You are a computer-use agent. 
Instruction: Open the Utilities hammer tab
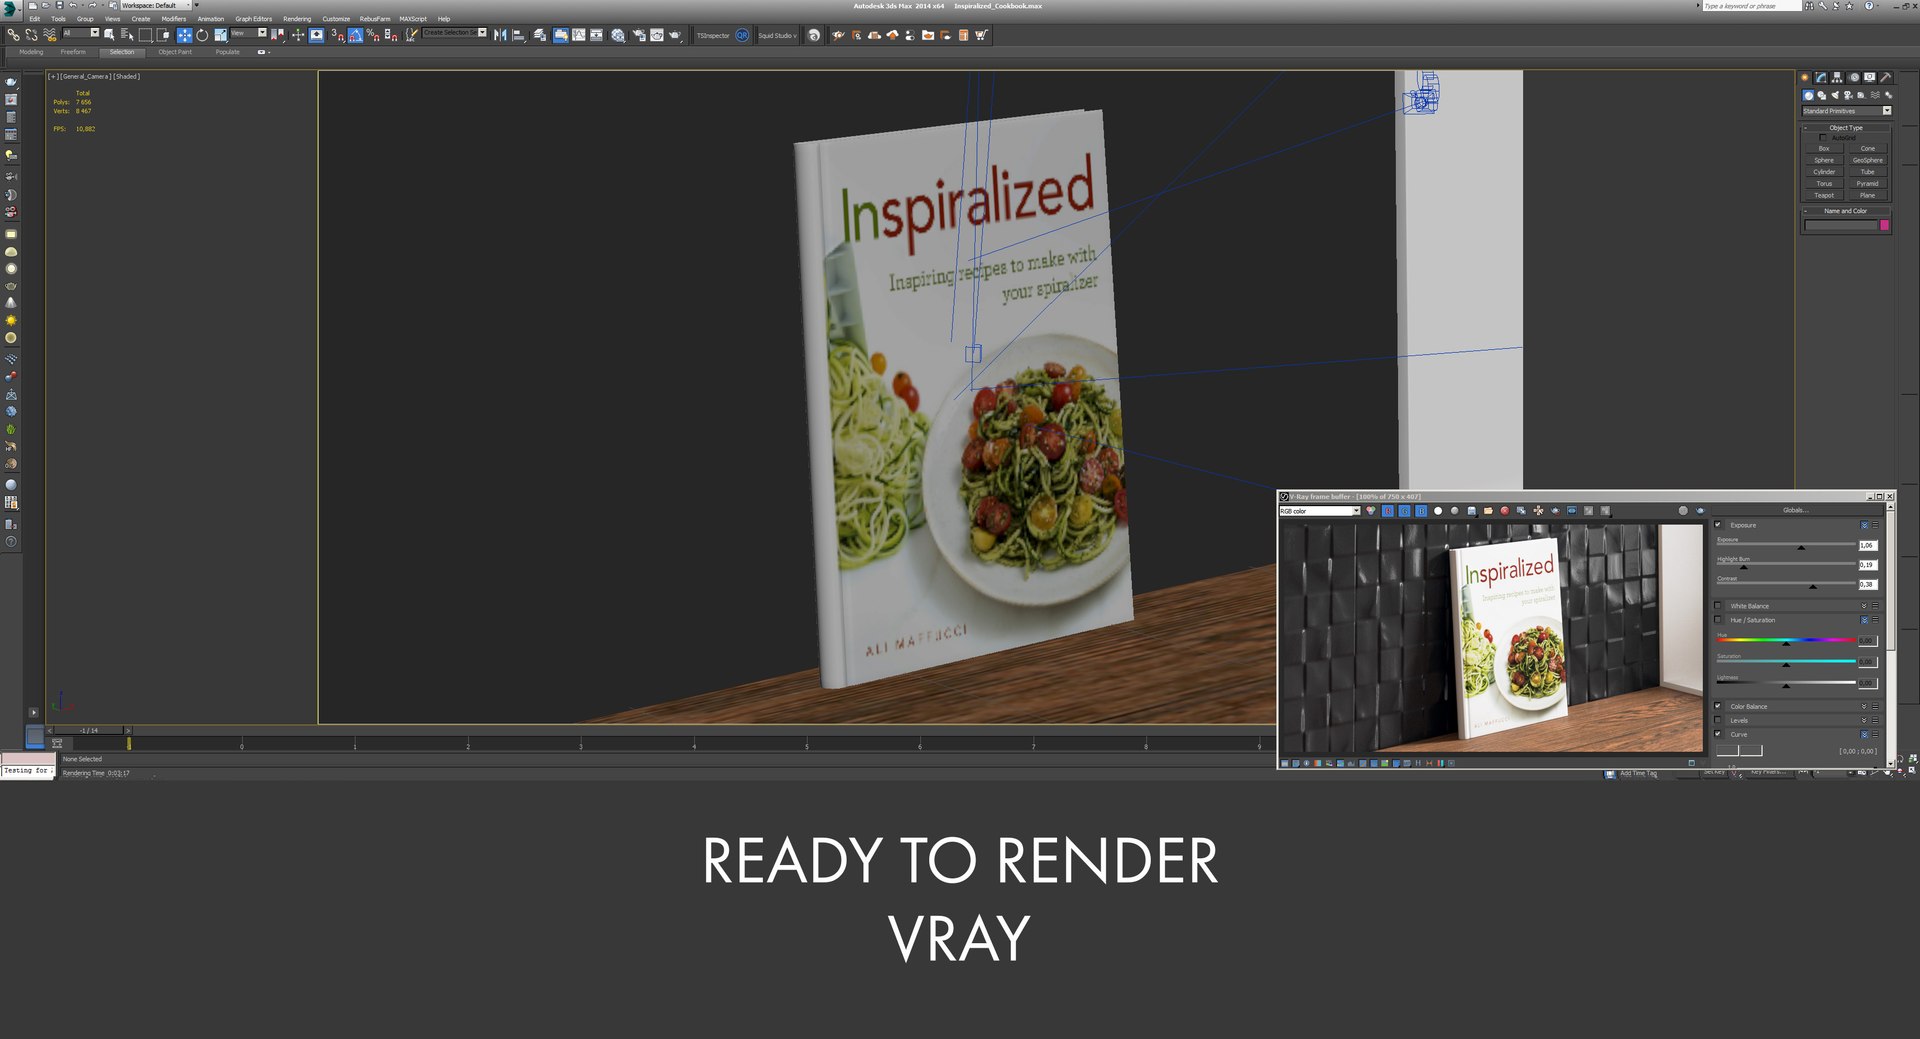tap(1886, 77)
